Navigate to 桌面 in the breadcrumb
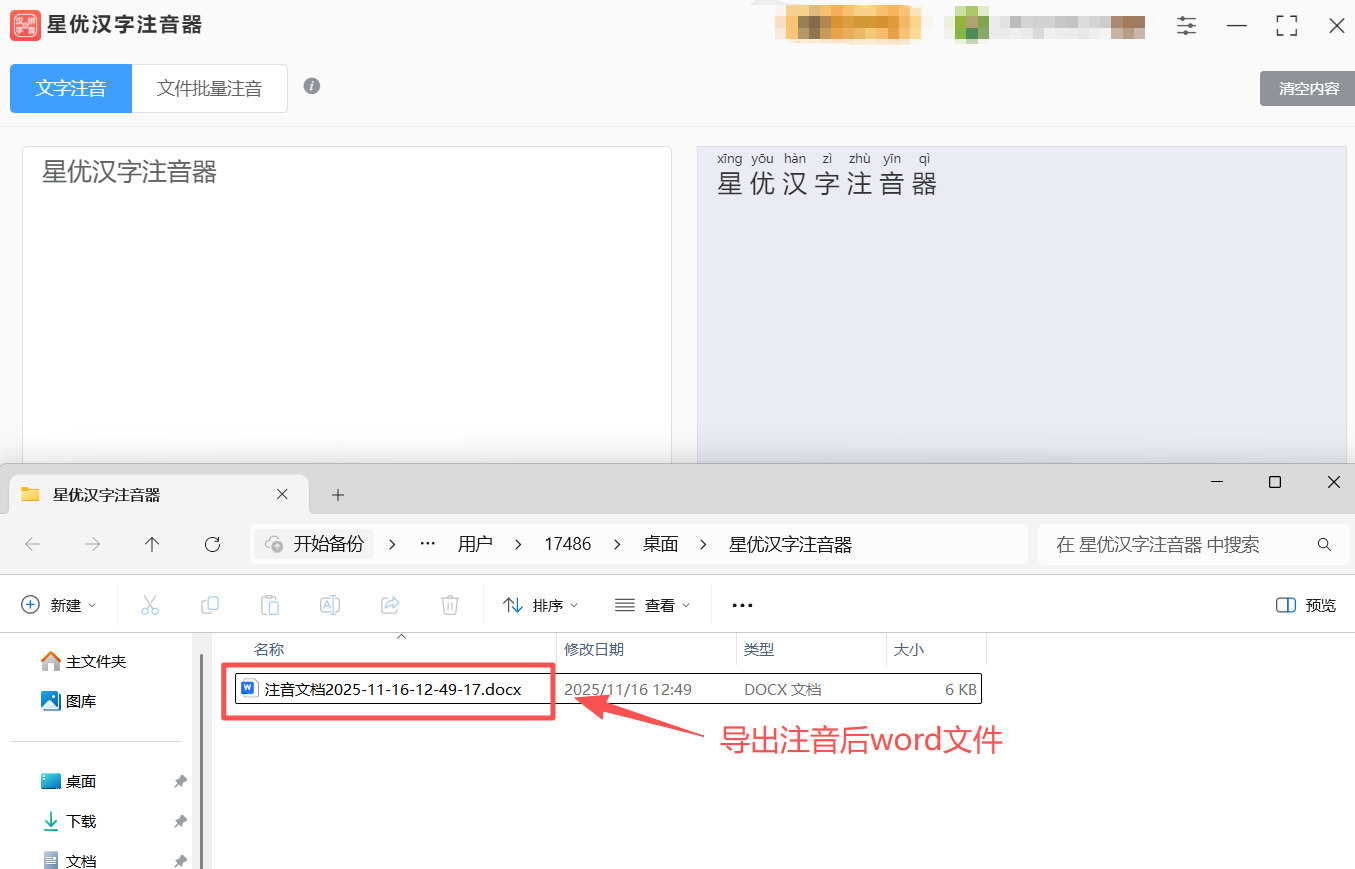This screenshot has width=1355, height=869. click(660, 544)
